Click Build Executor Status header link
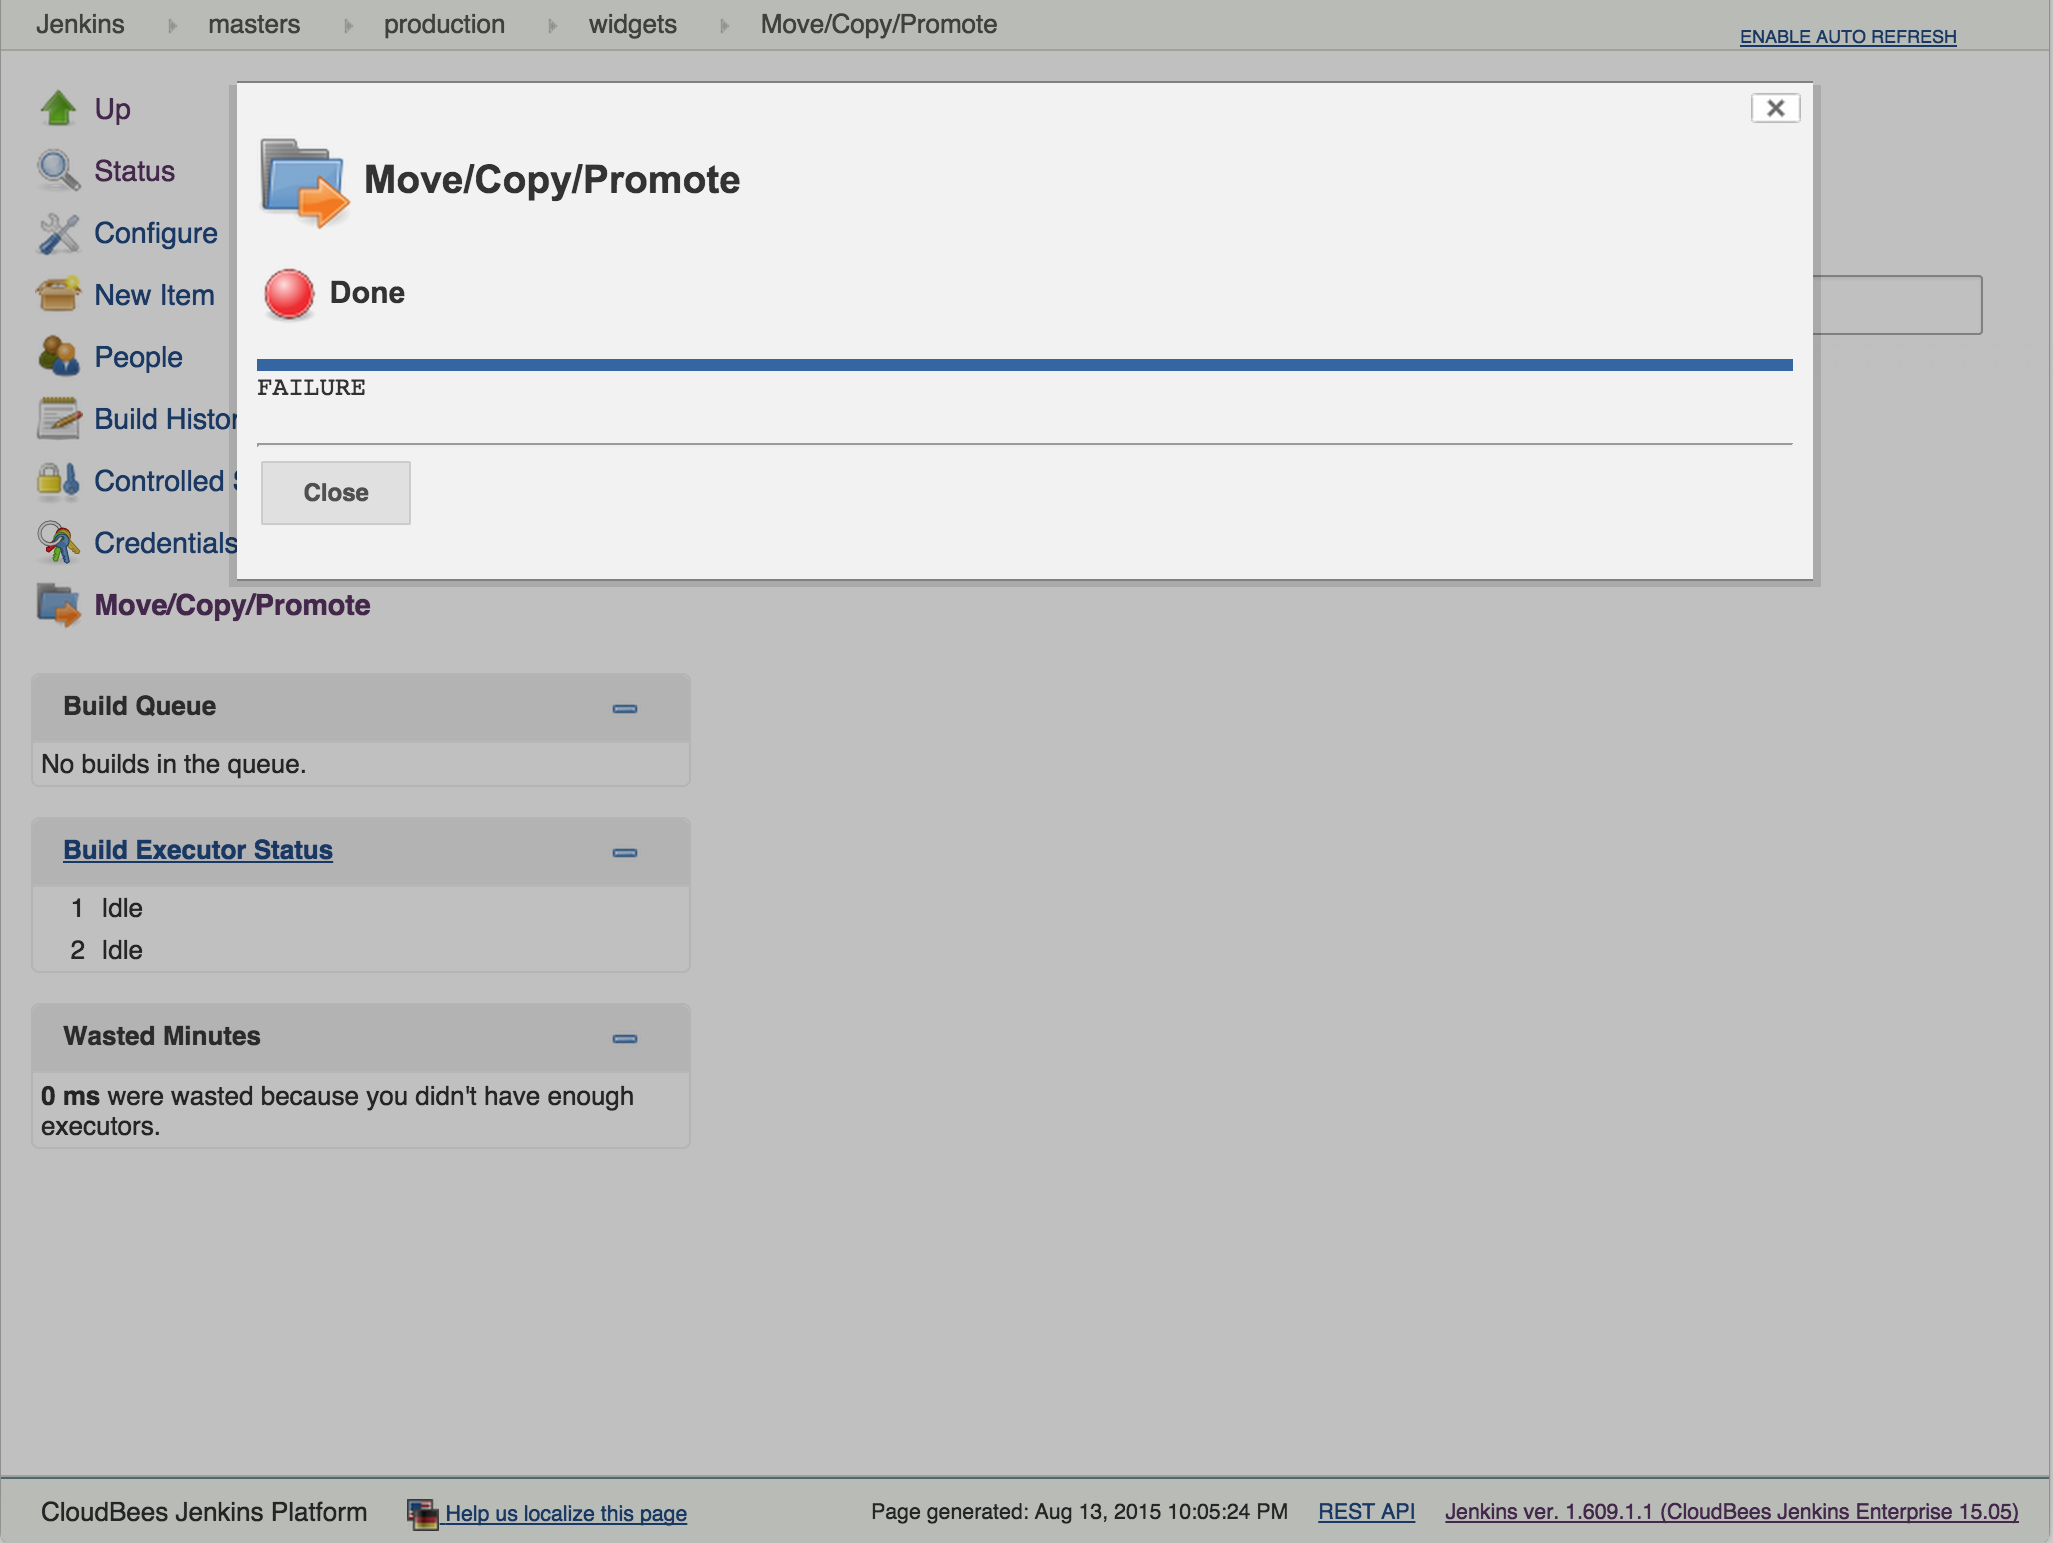Viewport: 2053px width, 1543px height. 198,848
